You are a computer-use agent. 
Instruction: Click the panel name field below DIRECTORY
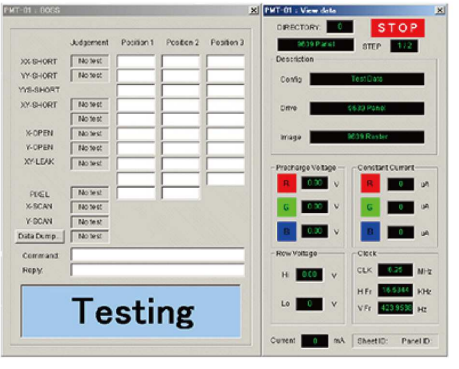(316, 44)
